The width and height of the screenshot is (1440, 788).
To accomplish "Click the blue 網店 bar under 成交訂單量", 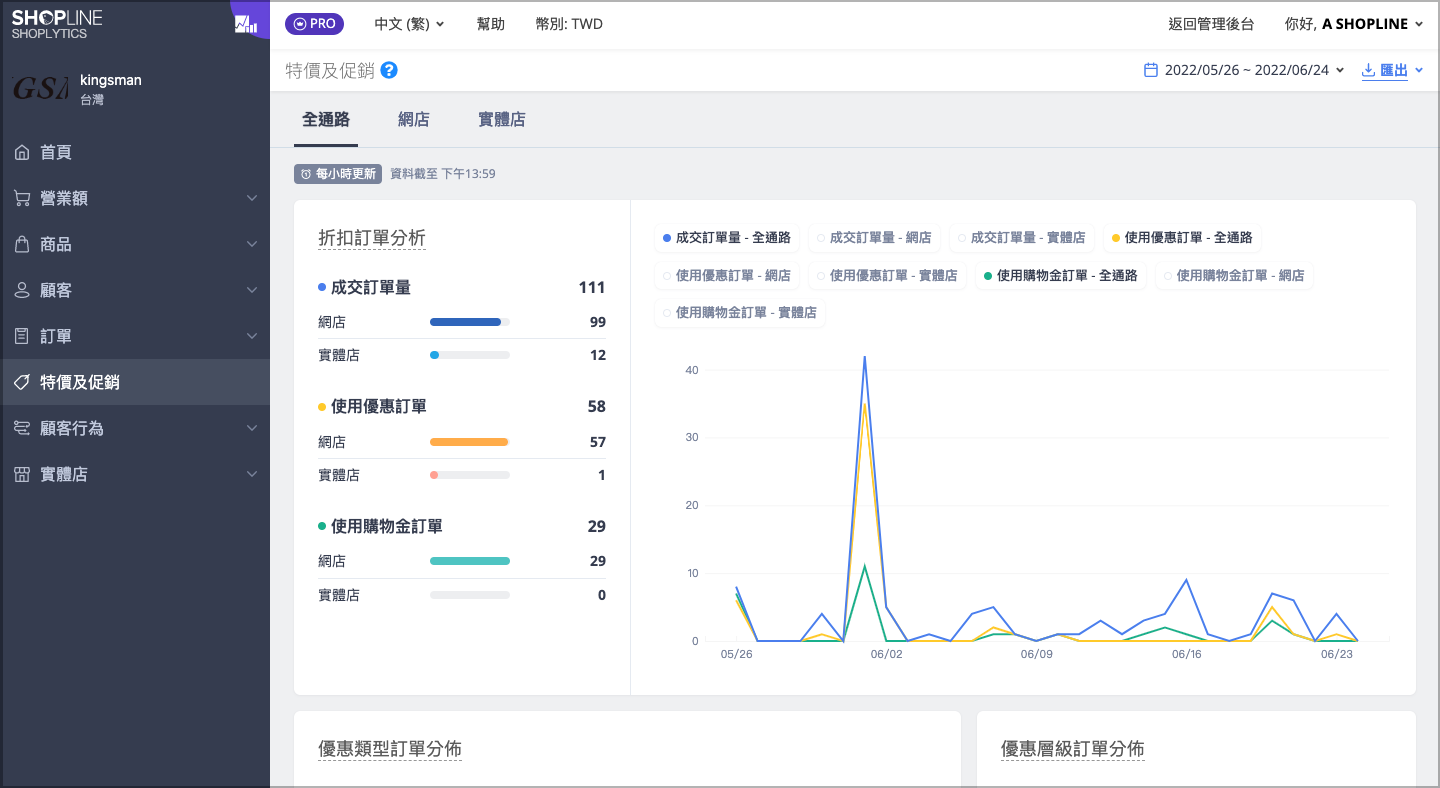I will [x=465, y=322].
